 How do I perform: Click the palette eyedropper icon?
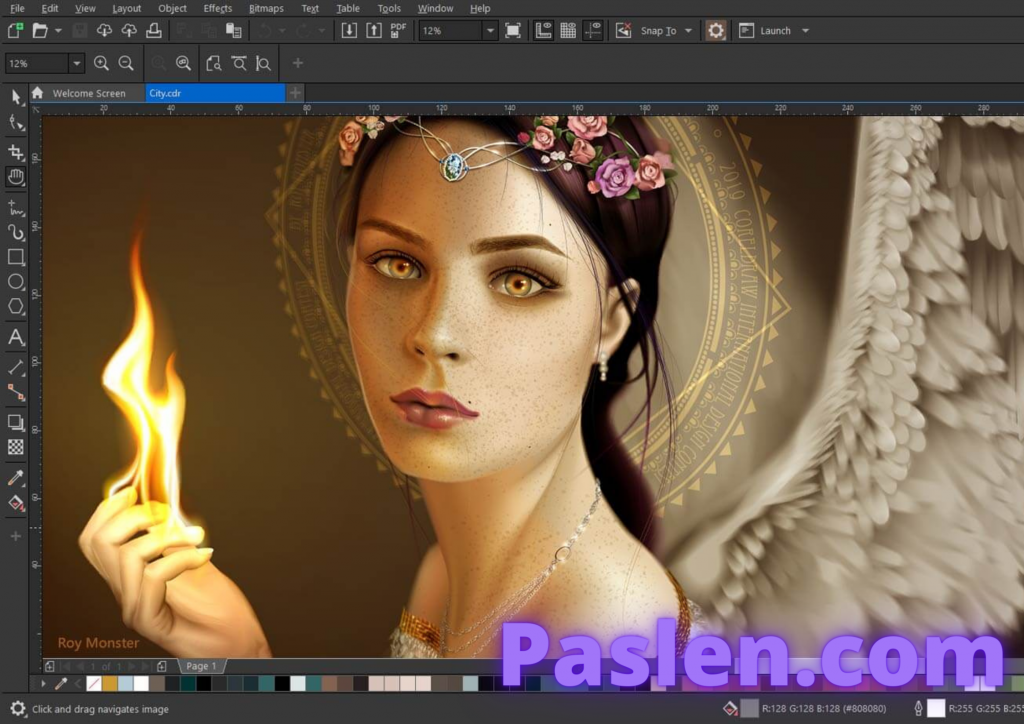[x=61, y=684]
